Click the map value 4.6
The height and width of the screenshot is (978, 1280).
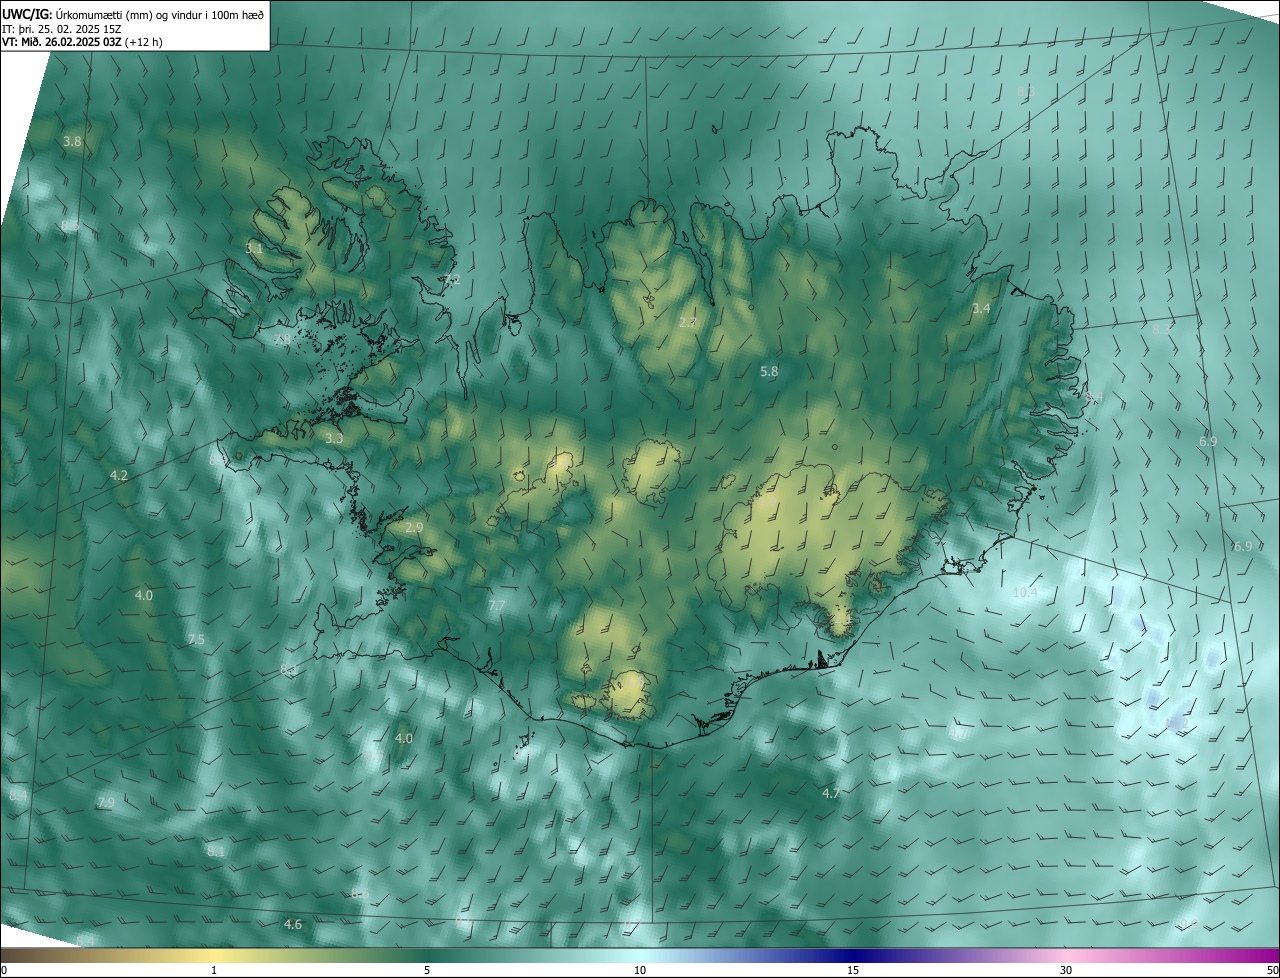point(293,925)
